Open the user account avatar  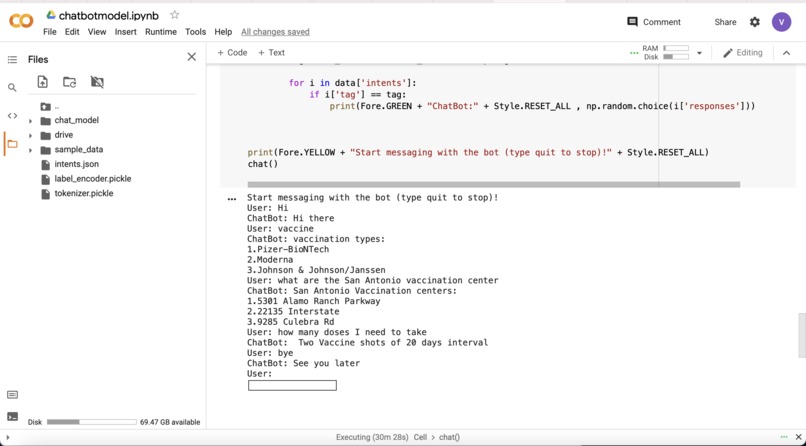[x=781, y=22]
